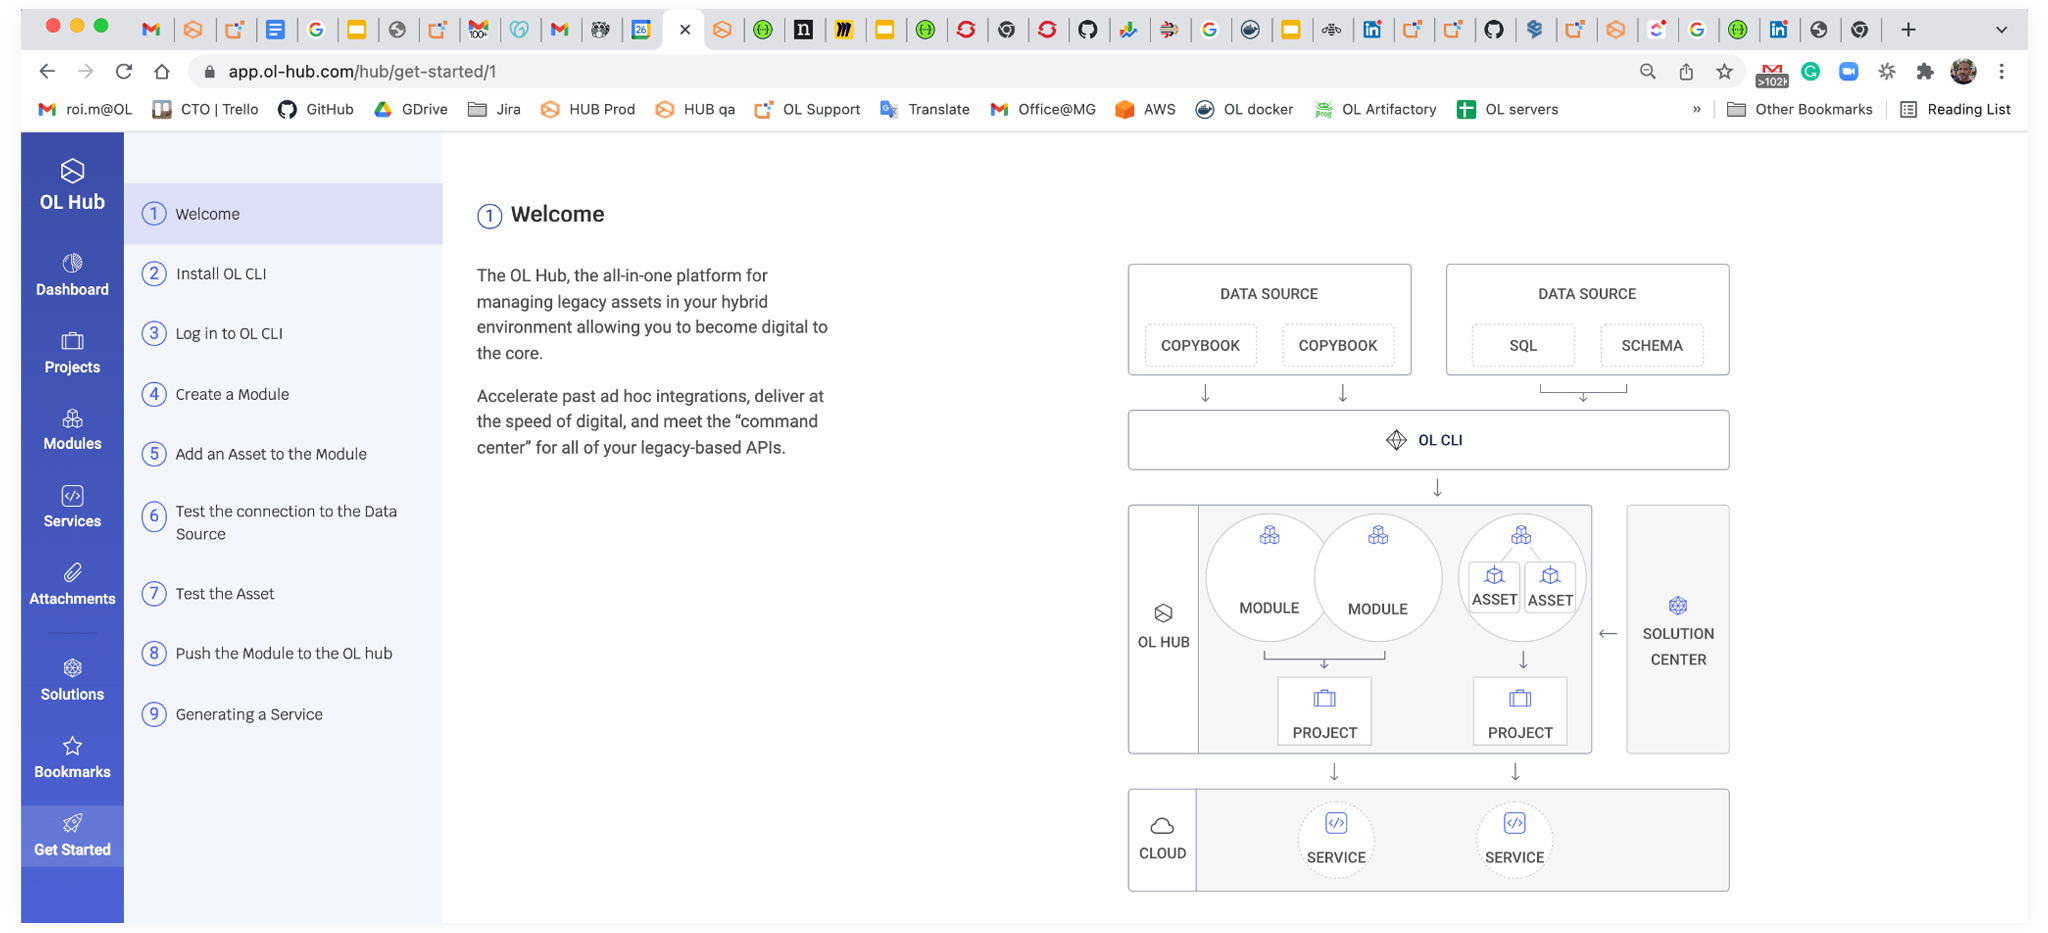Open the Jira bookmarks folder
Screen dimensions: 2048x933
(x=494, y=109)
